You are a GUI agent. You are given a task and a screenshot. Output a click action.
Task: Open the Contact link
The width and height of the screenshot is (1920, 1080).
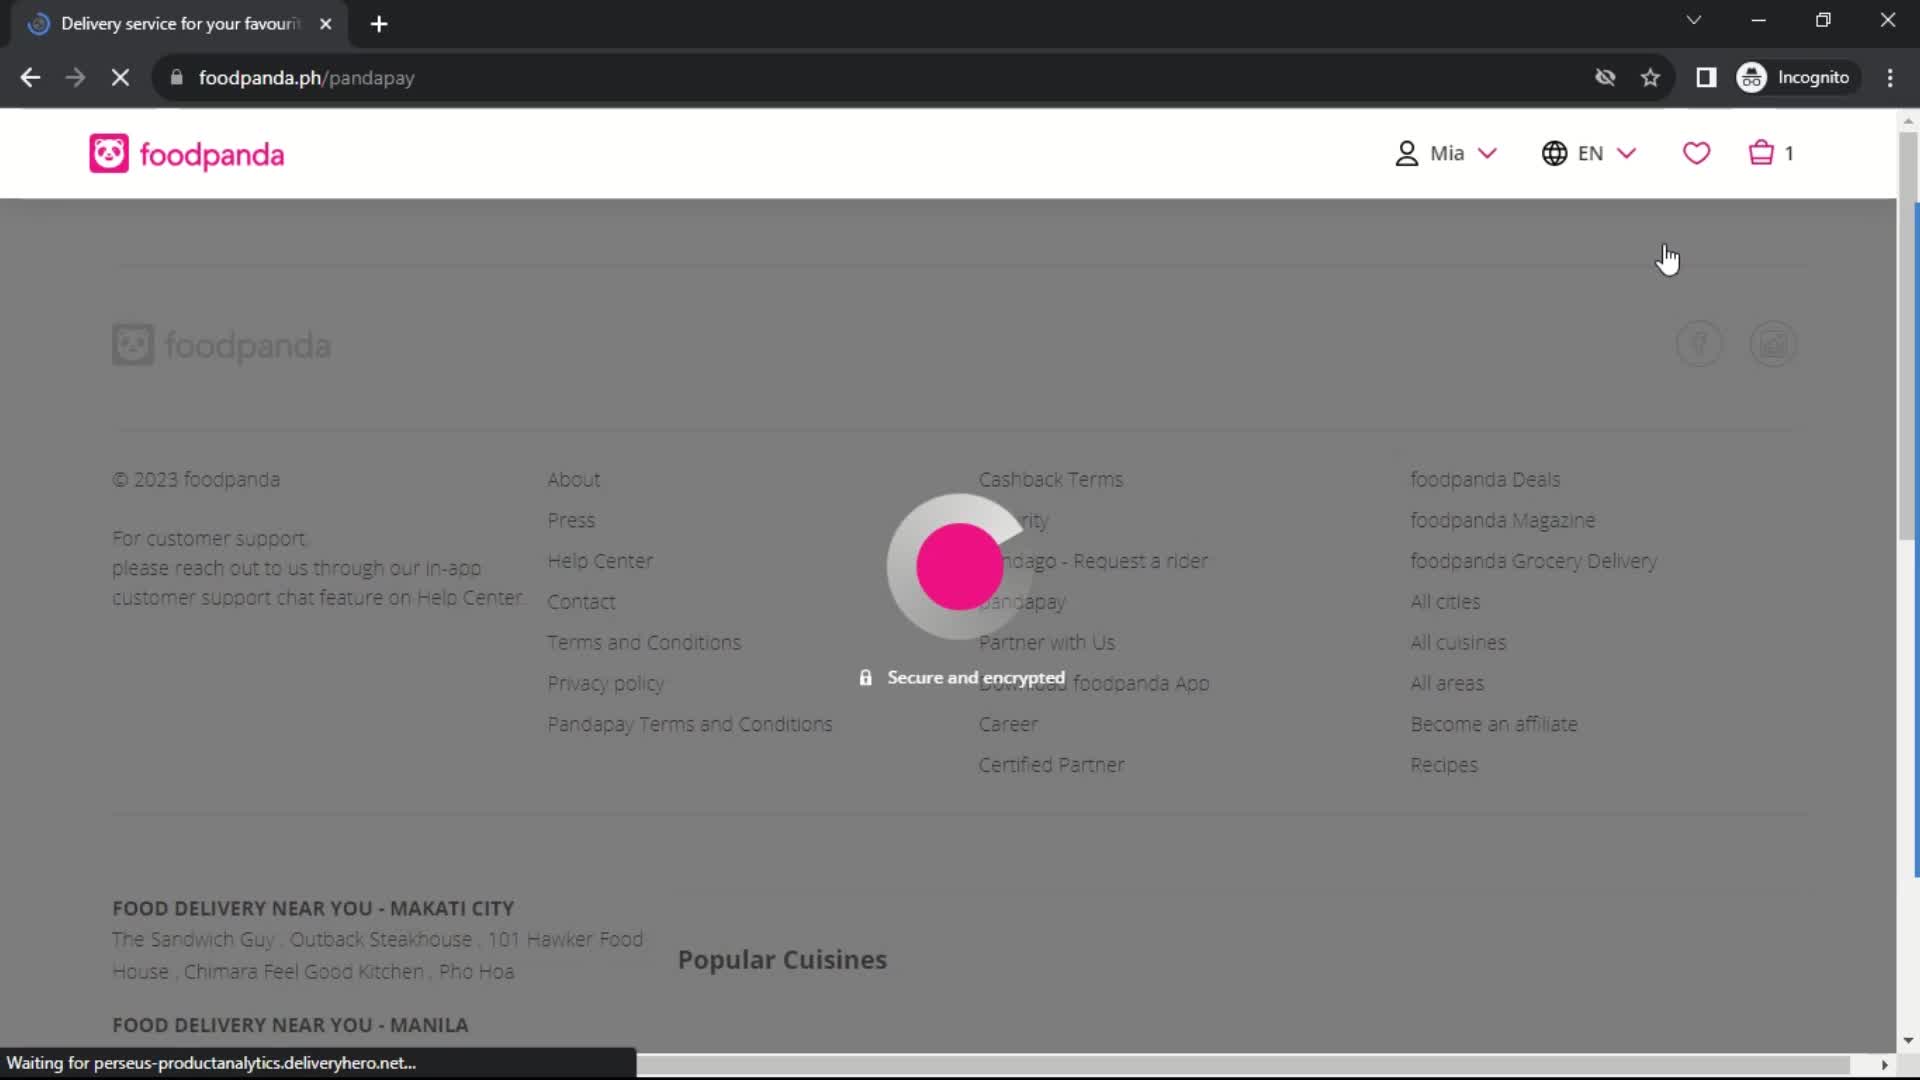581,602
